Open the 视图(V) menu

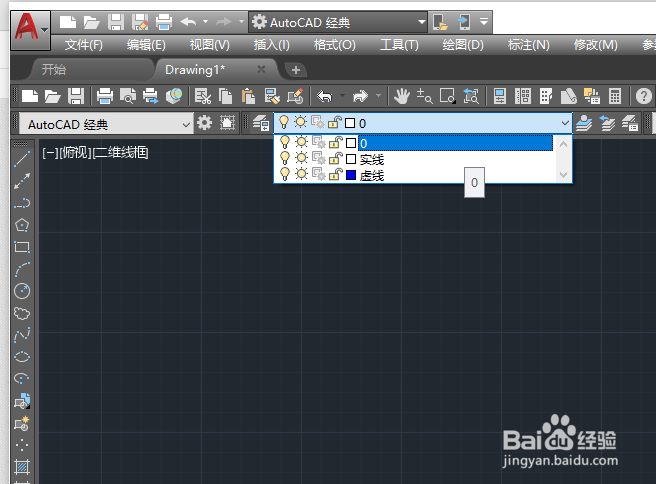coord(210,45)
